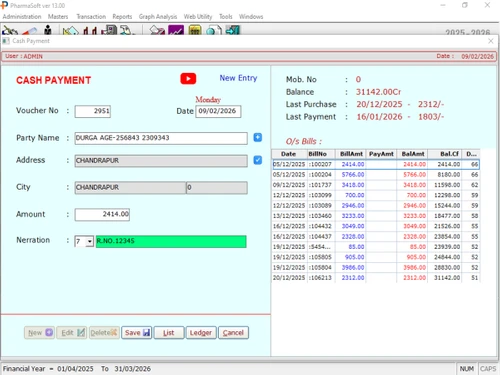Open the Reports menu

point(122,17)
